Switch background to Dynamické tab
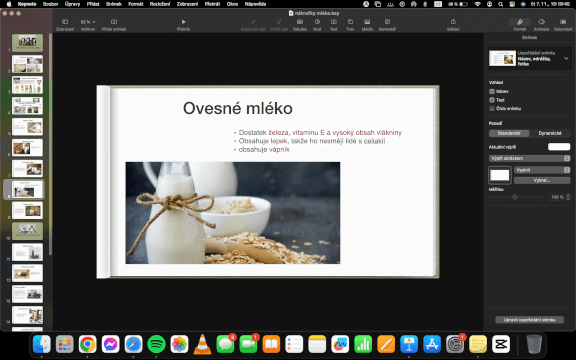 550,133
